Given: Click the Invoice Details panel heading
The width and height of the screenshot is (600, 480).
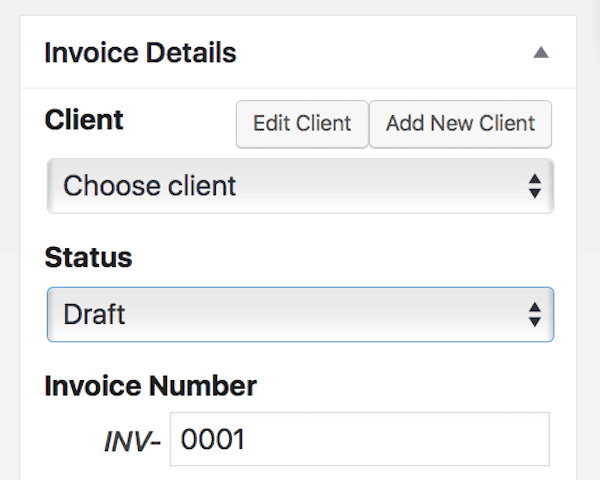Looking at the screenshot, I should 140,52.
